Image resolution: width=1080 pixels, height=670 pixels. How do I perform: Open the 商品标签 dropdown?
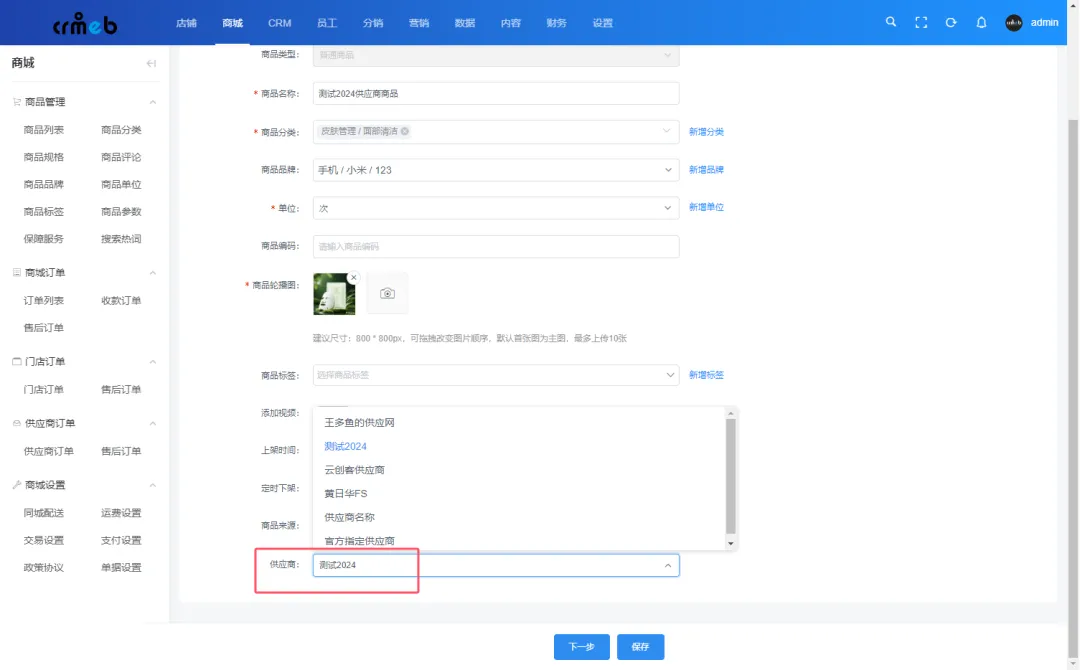click(496, 375)
